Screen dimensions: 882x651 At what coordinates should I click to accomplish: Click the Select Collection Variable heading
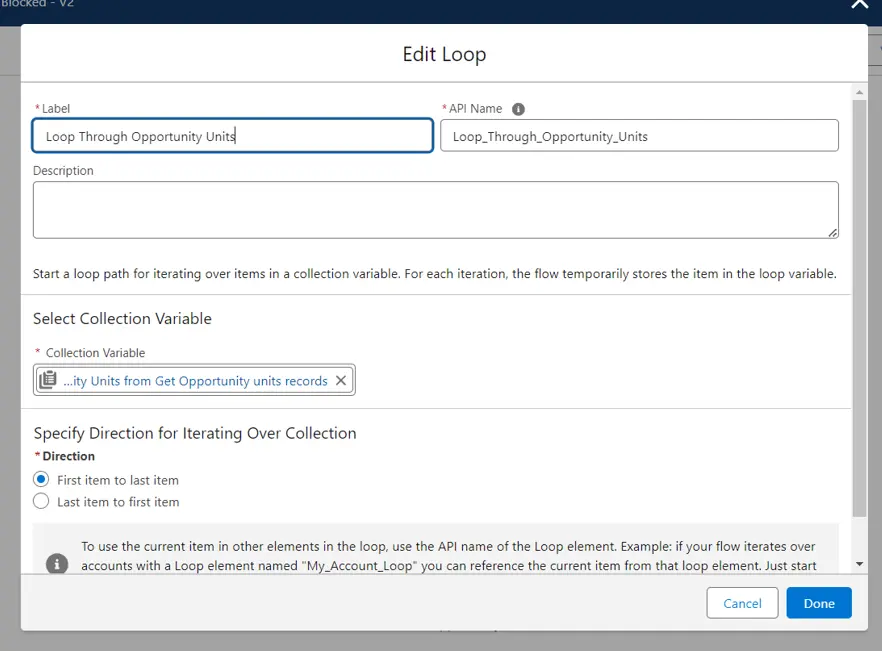(122, 319)
